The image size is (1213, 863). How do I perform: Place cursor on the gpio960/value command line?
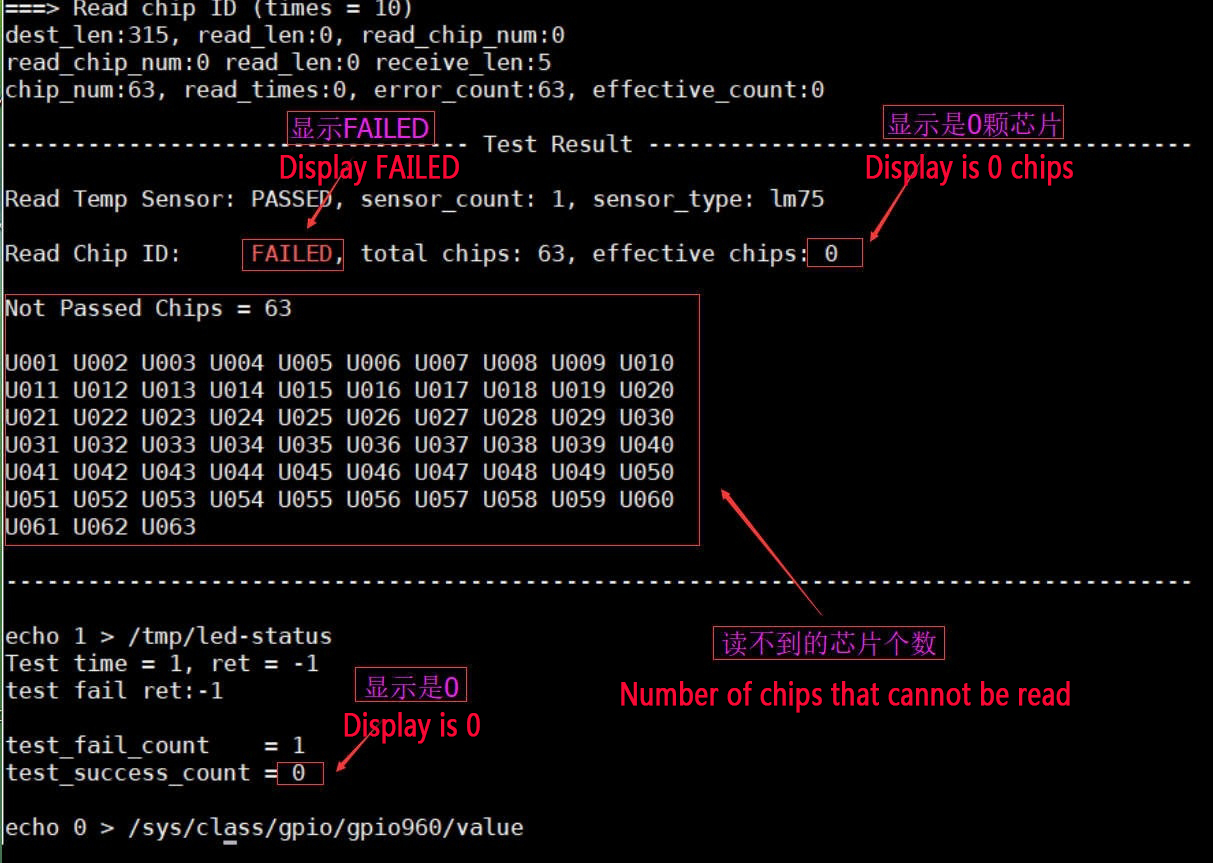(264, 828)
